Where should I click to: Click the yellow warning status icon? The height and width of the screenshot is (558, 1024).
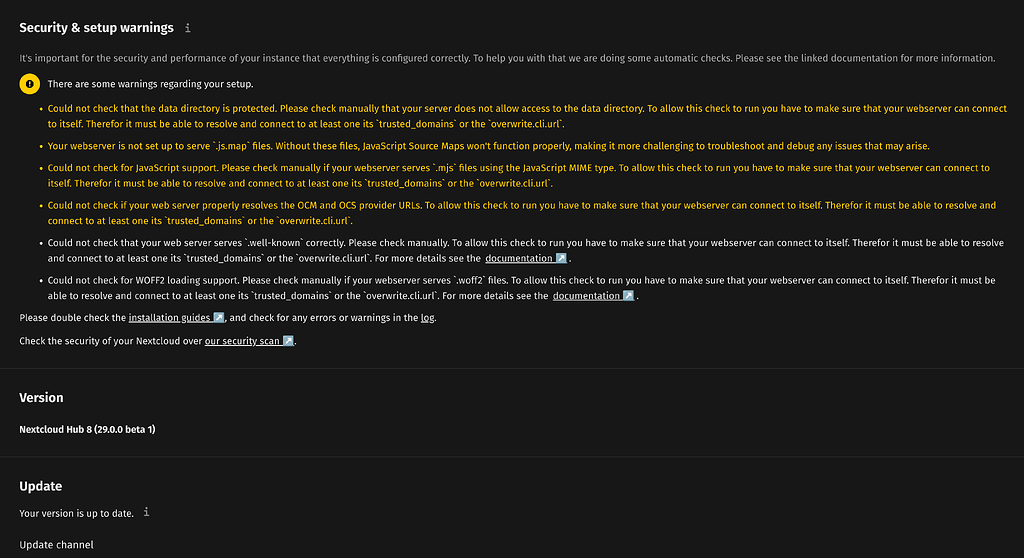point(30,84)
